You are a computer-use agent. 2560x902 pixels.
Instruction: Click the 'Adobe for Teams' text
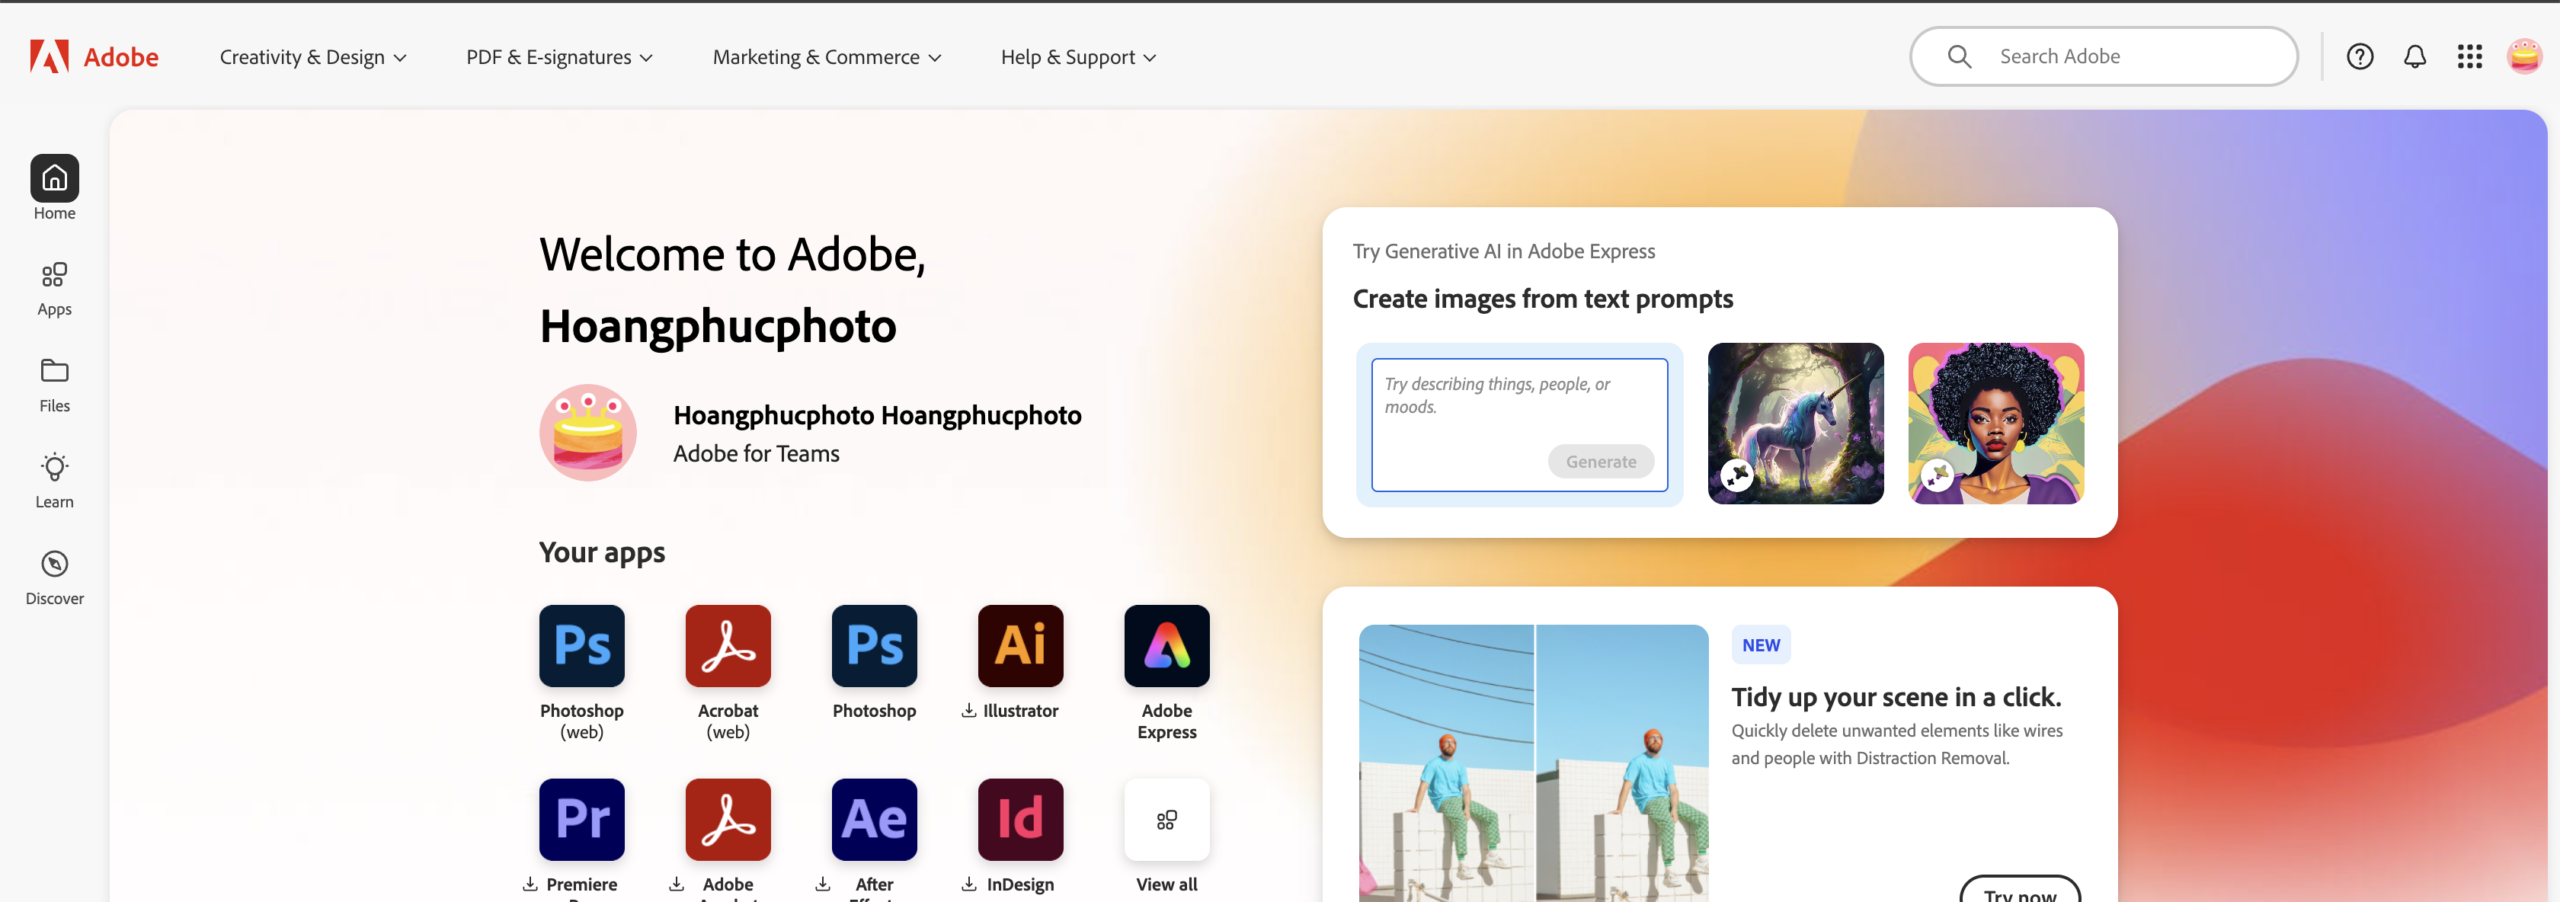tap(756, 454)
